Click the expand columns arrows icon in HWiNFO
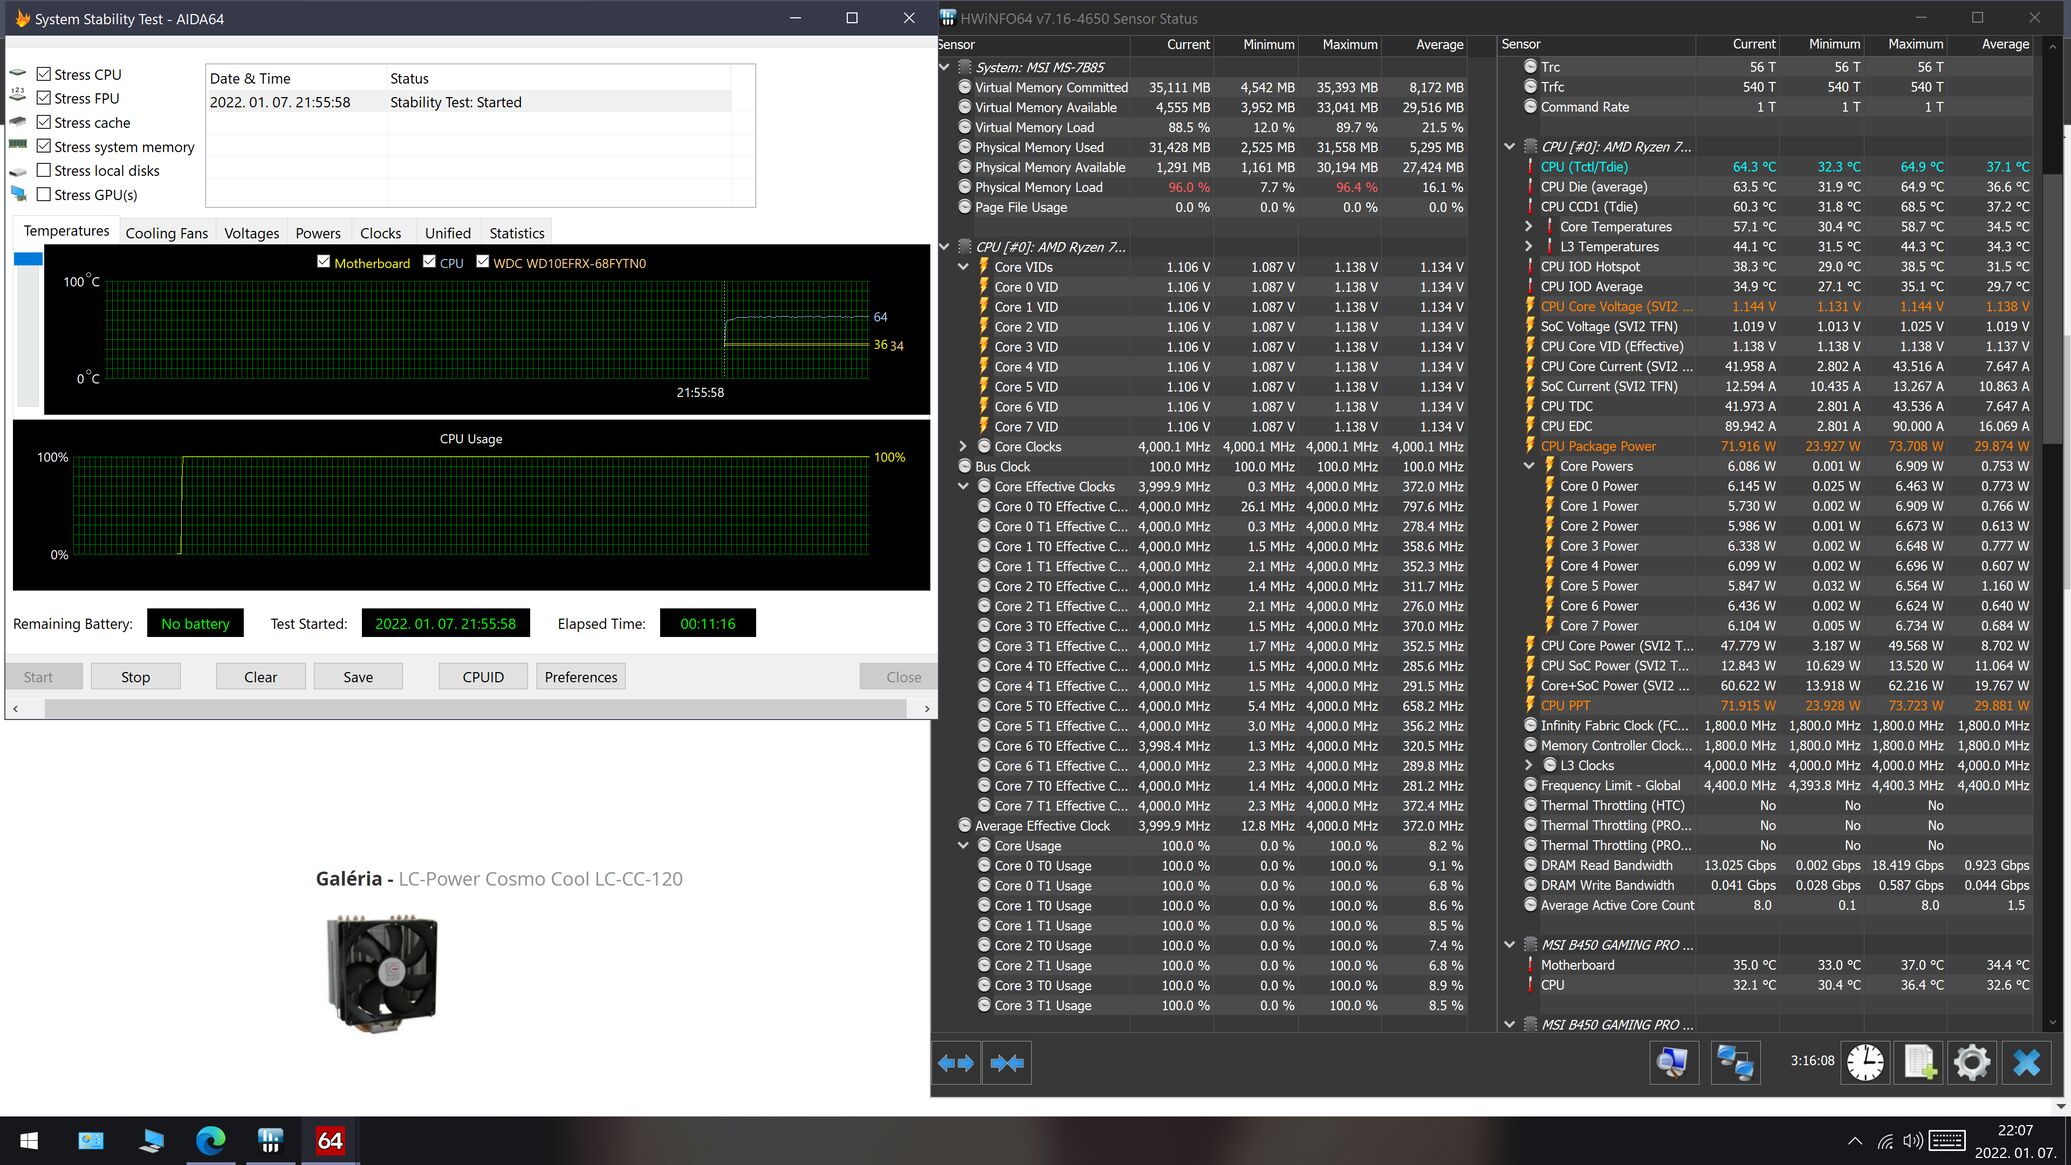 pos(956,1063)
